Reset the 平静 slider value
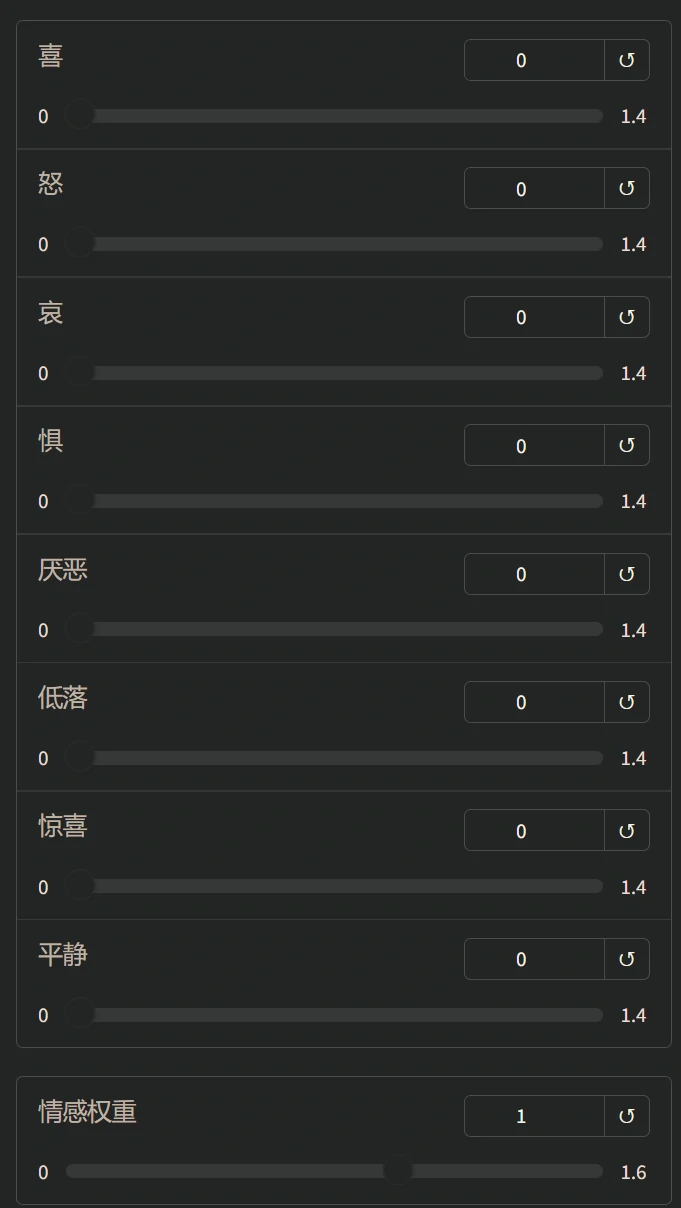The width and height of the screenshot is (681, 1208). click(x=627, y=959)
